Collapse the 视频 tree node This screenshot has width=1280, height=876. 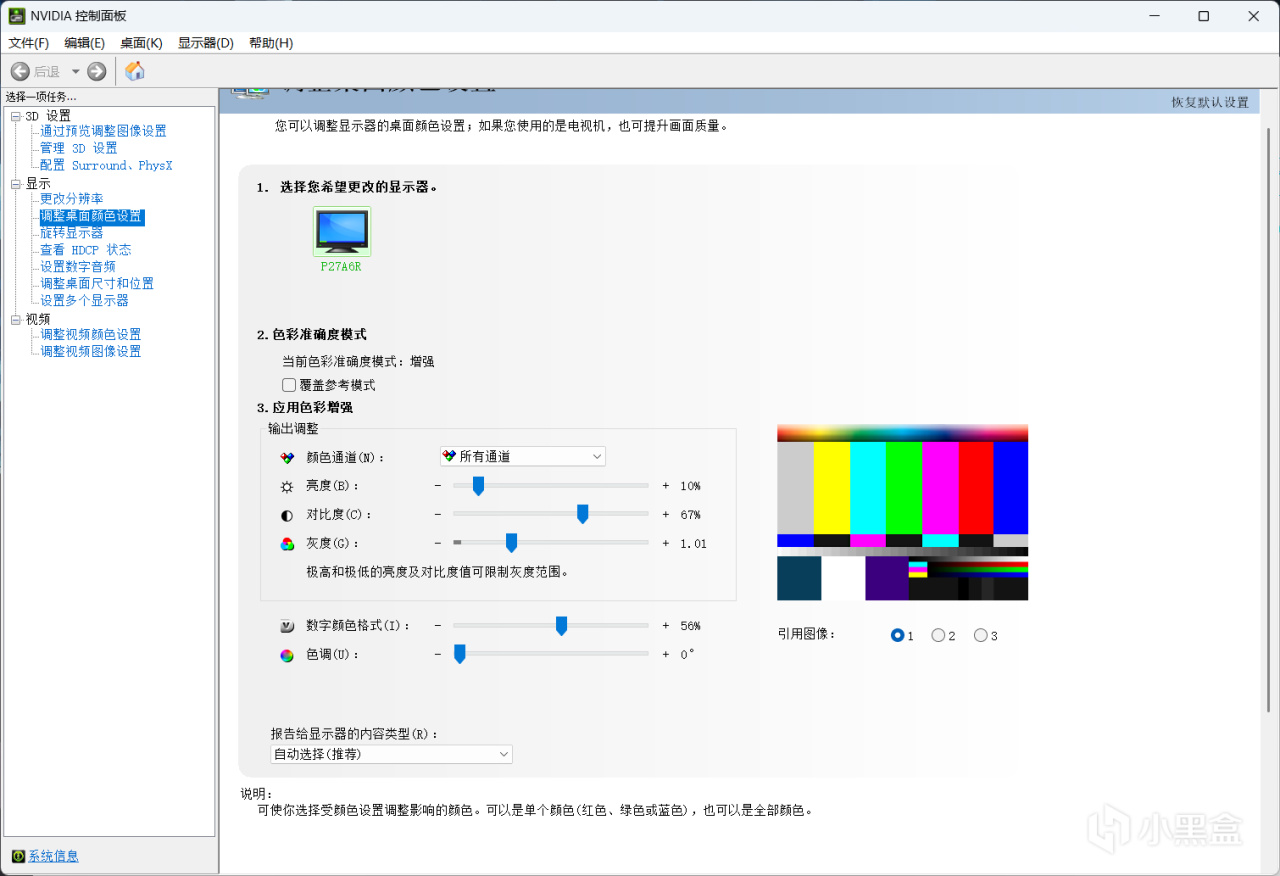pos(16,320)
